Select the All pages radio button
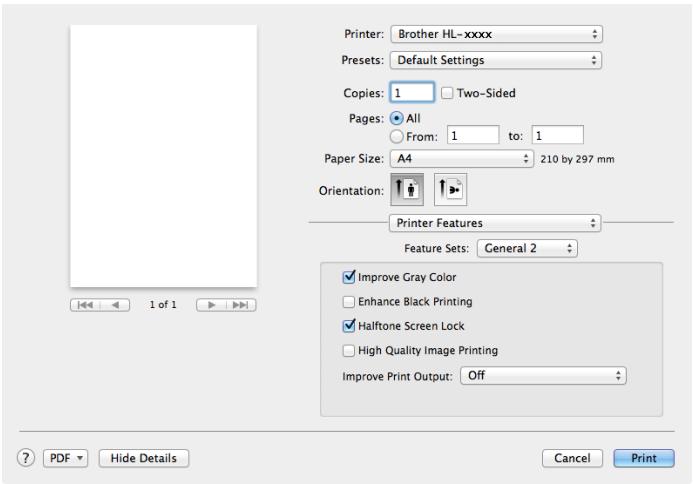Viewport: 693px width, 484px height. tap(396, 118)
